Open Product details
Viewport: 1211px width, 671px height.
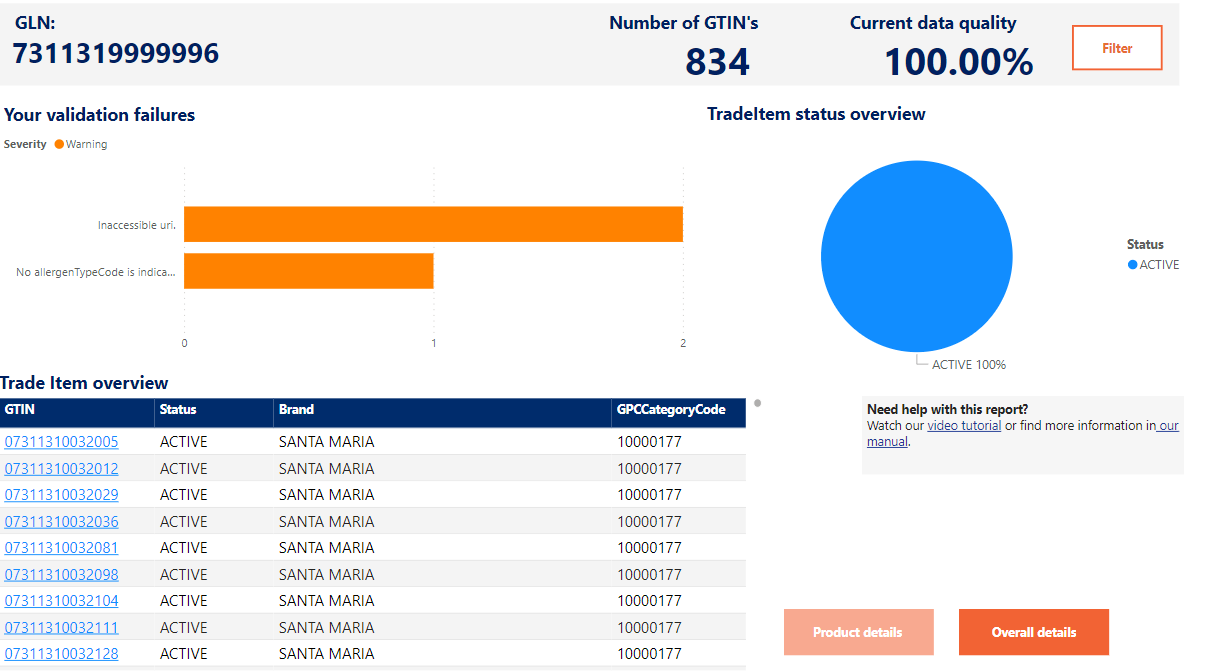(x=858, y=632)
